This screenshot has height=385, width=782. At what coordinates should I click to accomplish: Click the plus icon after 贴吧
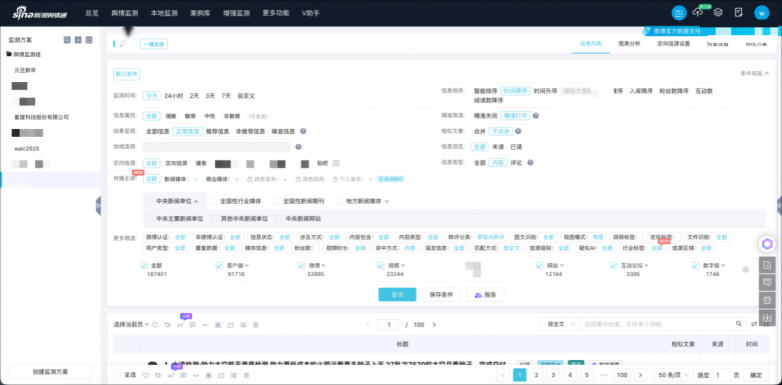coord(336,163)
